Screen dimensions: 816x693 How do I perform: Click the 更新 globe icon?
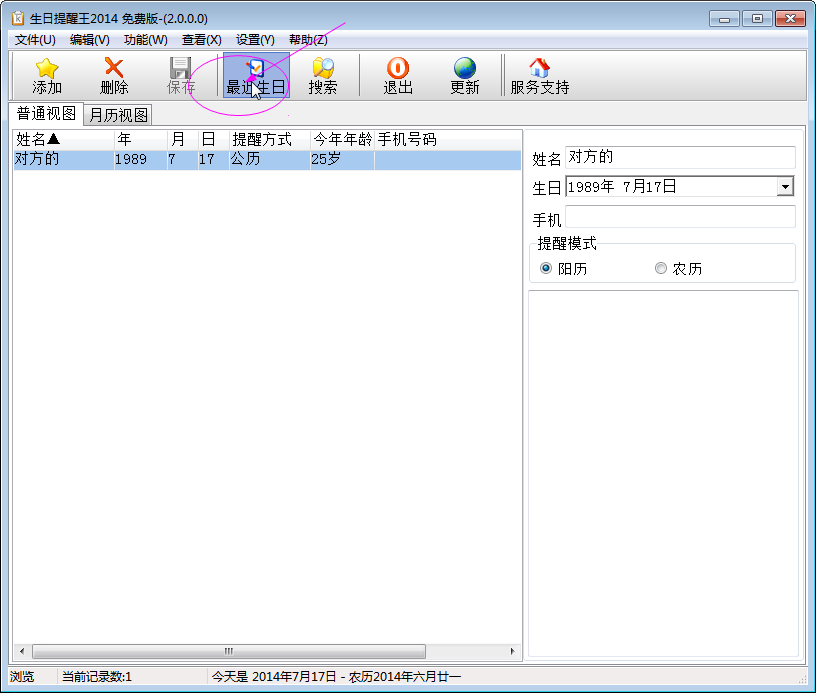click(465, 68)
